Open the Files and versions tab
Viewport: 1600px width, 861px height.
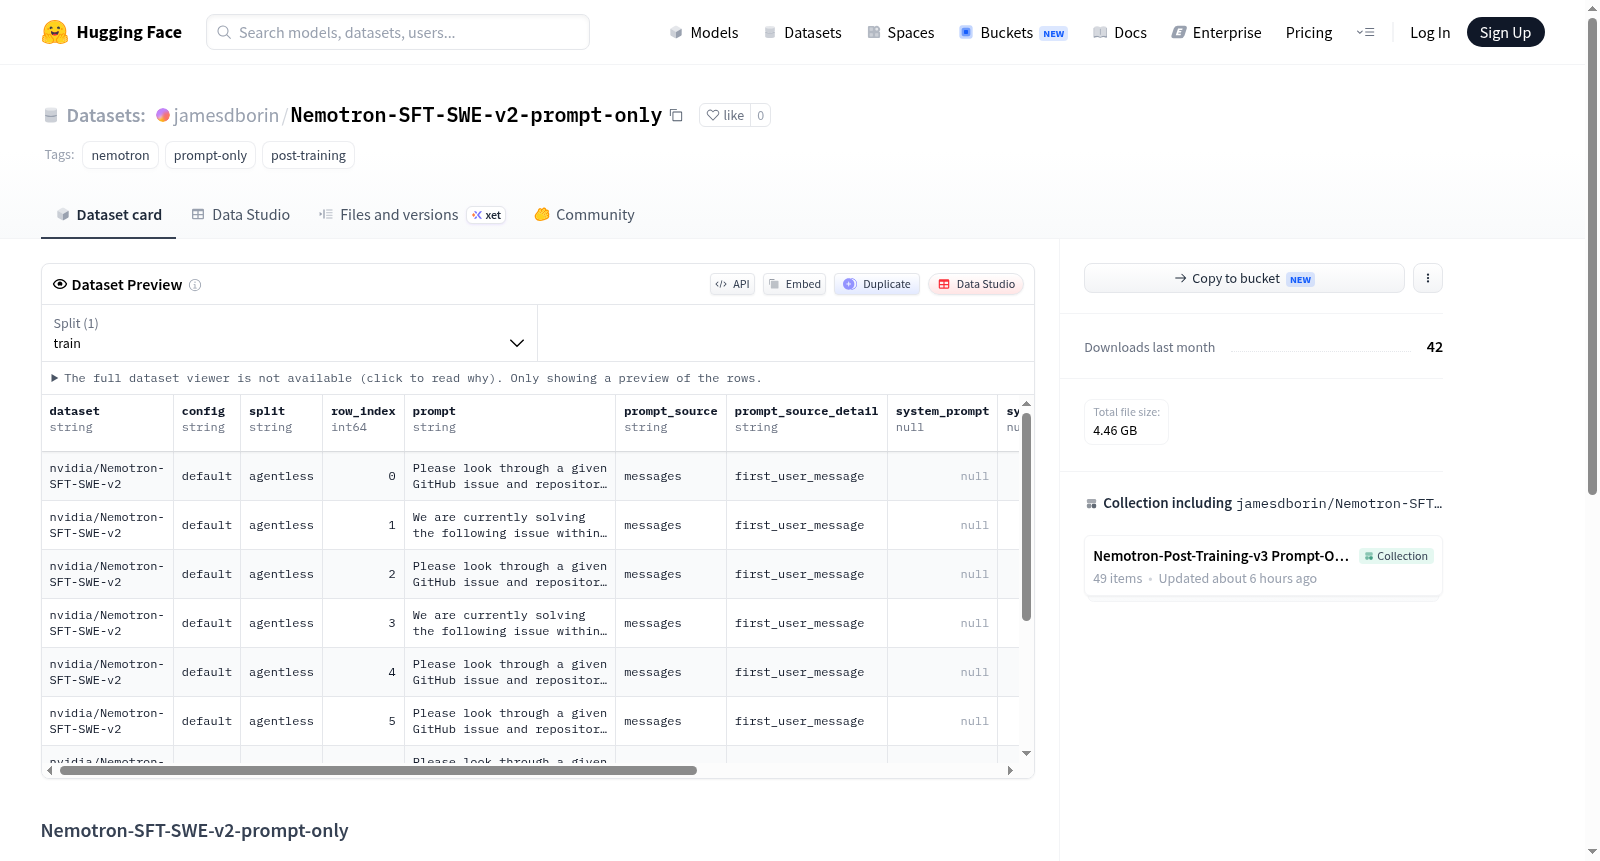coord(412,214)
